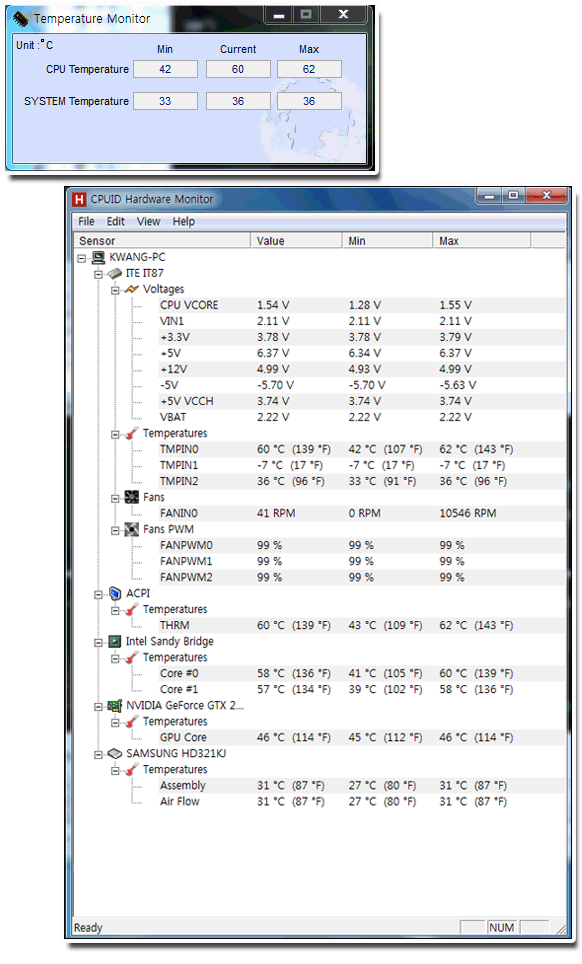Click the Max column header in Hardware Monitor

(x=482, y=240)
